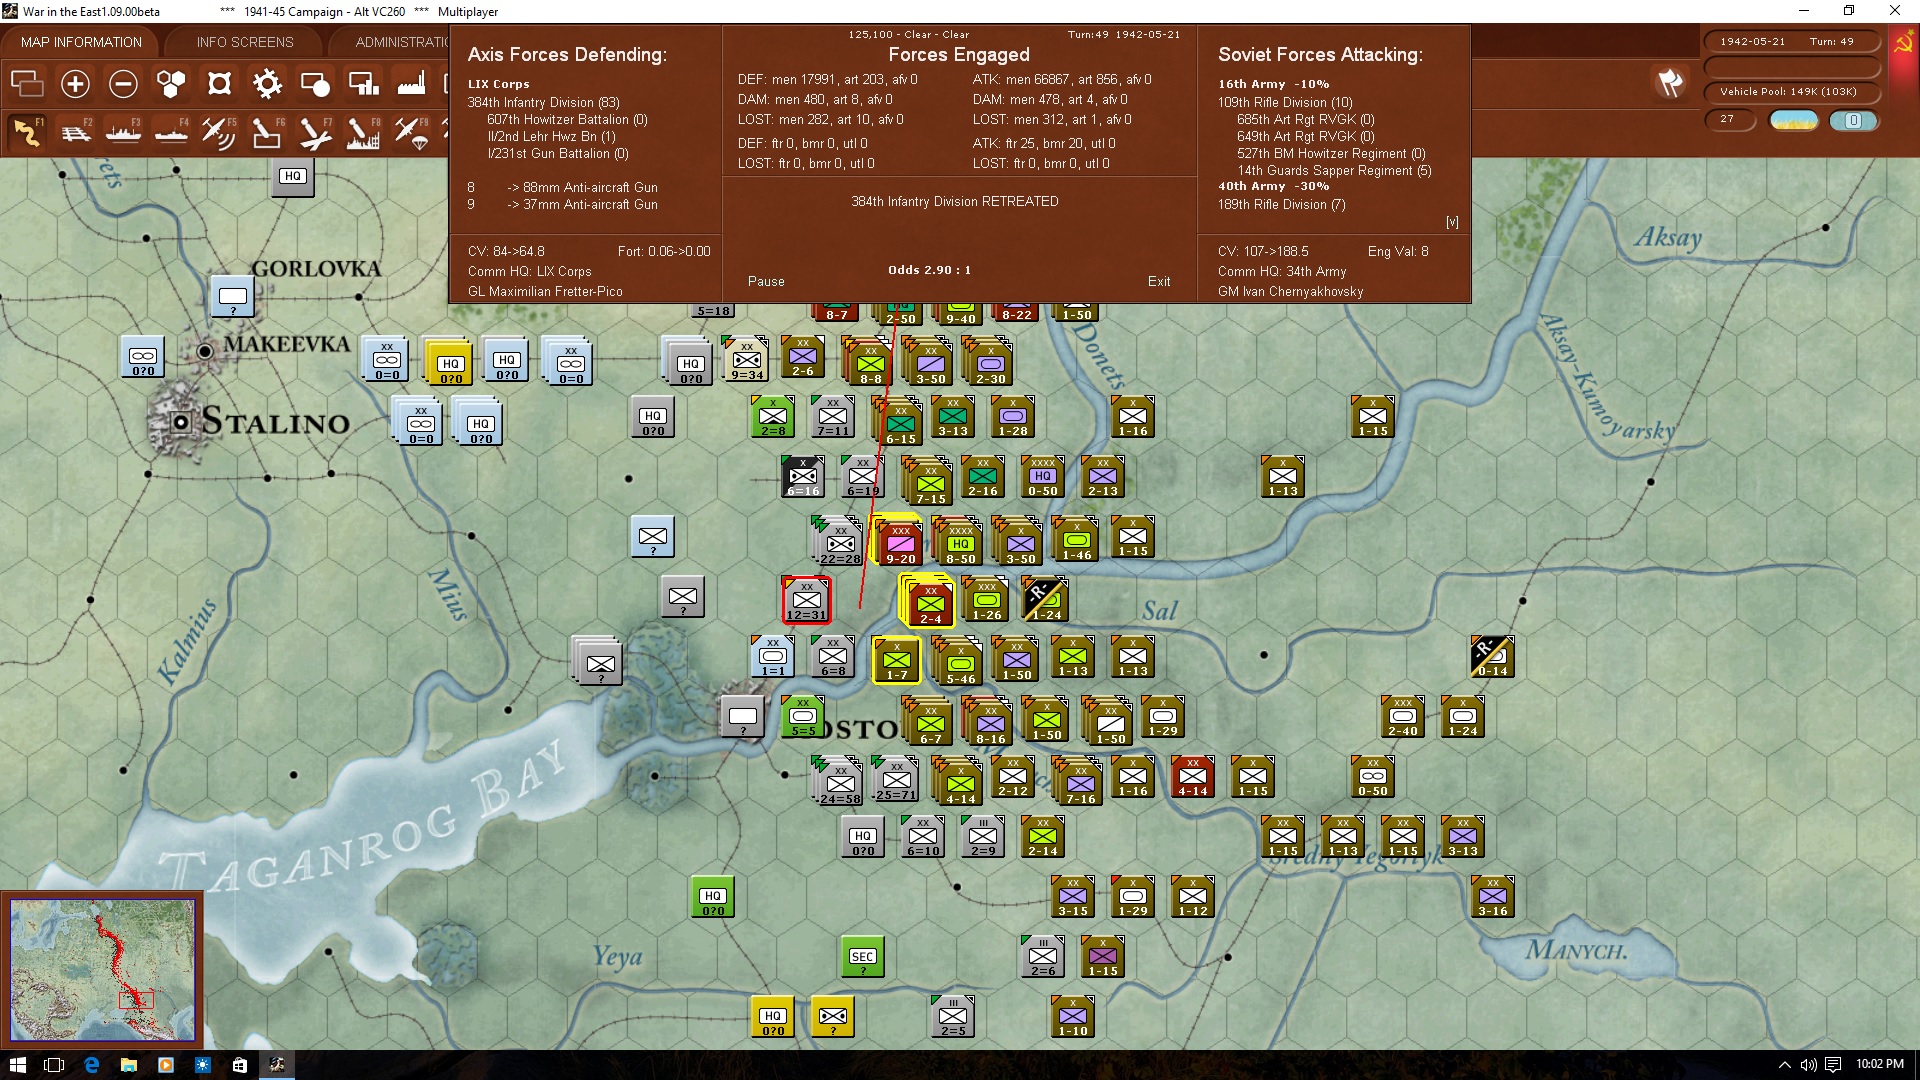Toggle unit counters square icon
Image resolution: width=1920 pixels, height=1080 pixels.
point(219,84)
